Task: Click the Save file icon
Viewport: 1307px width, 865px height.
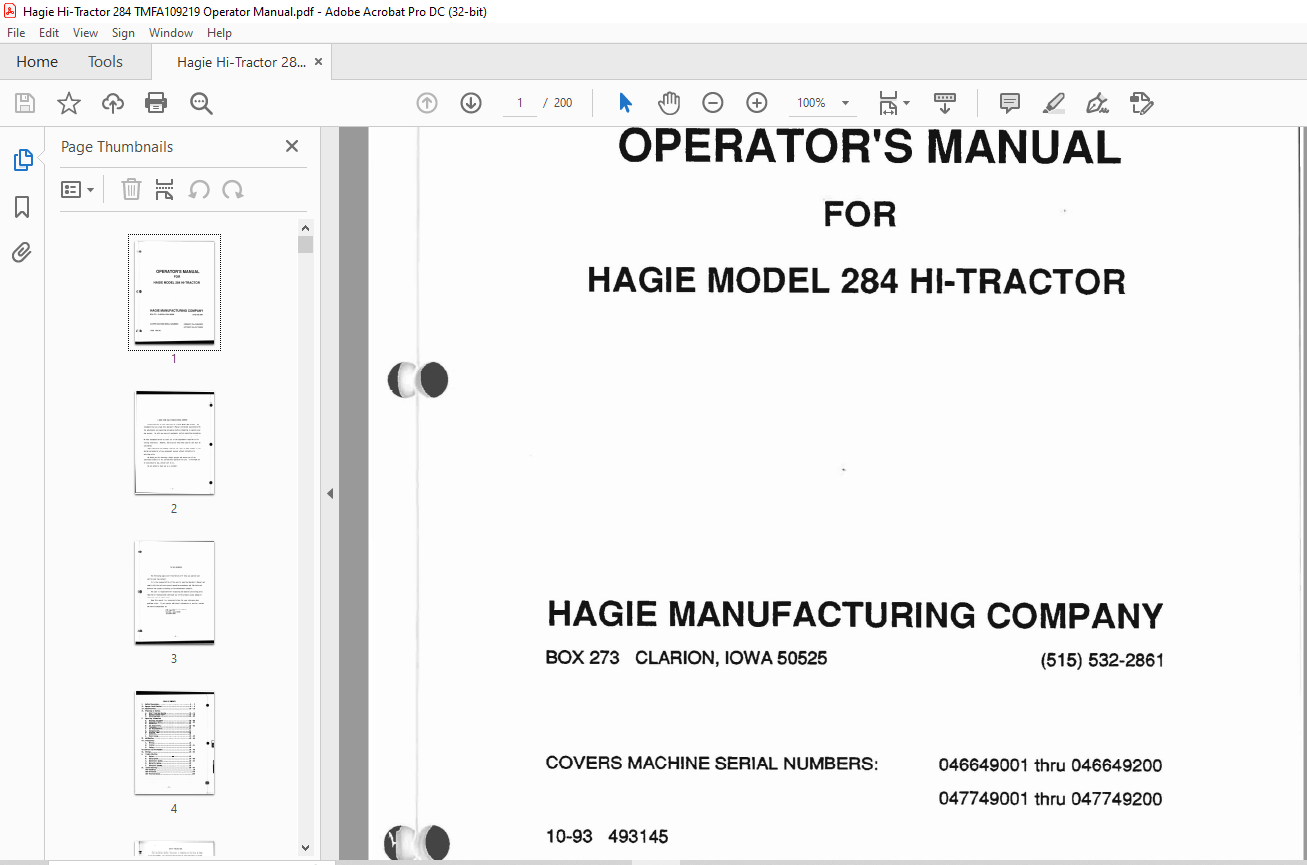Action: pyautogui.click(x=25, y=103)
